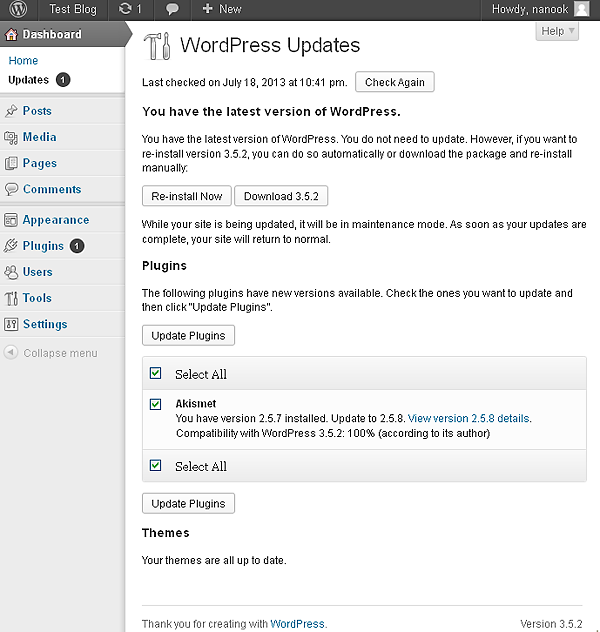Open the Howdy, nanook account menu
The image size is (600, 632).
540,9
